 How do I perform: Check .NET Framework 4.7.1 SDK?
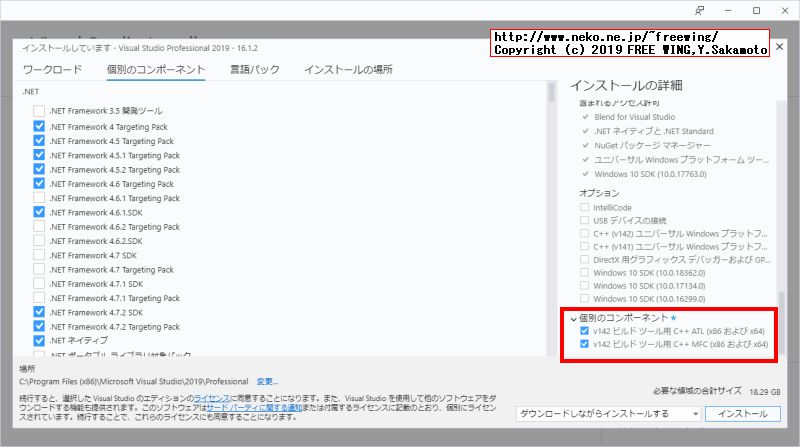[39, 284]
